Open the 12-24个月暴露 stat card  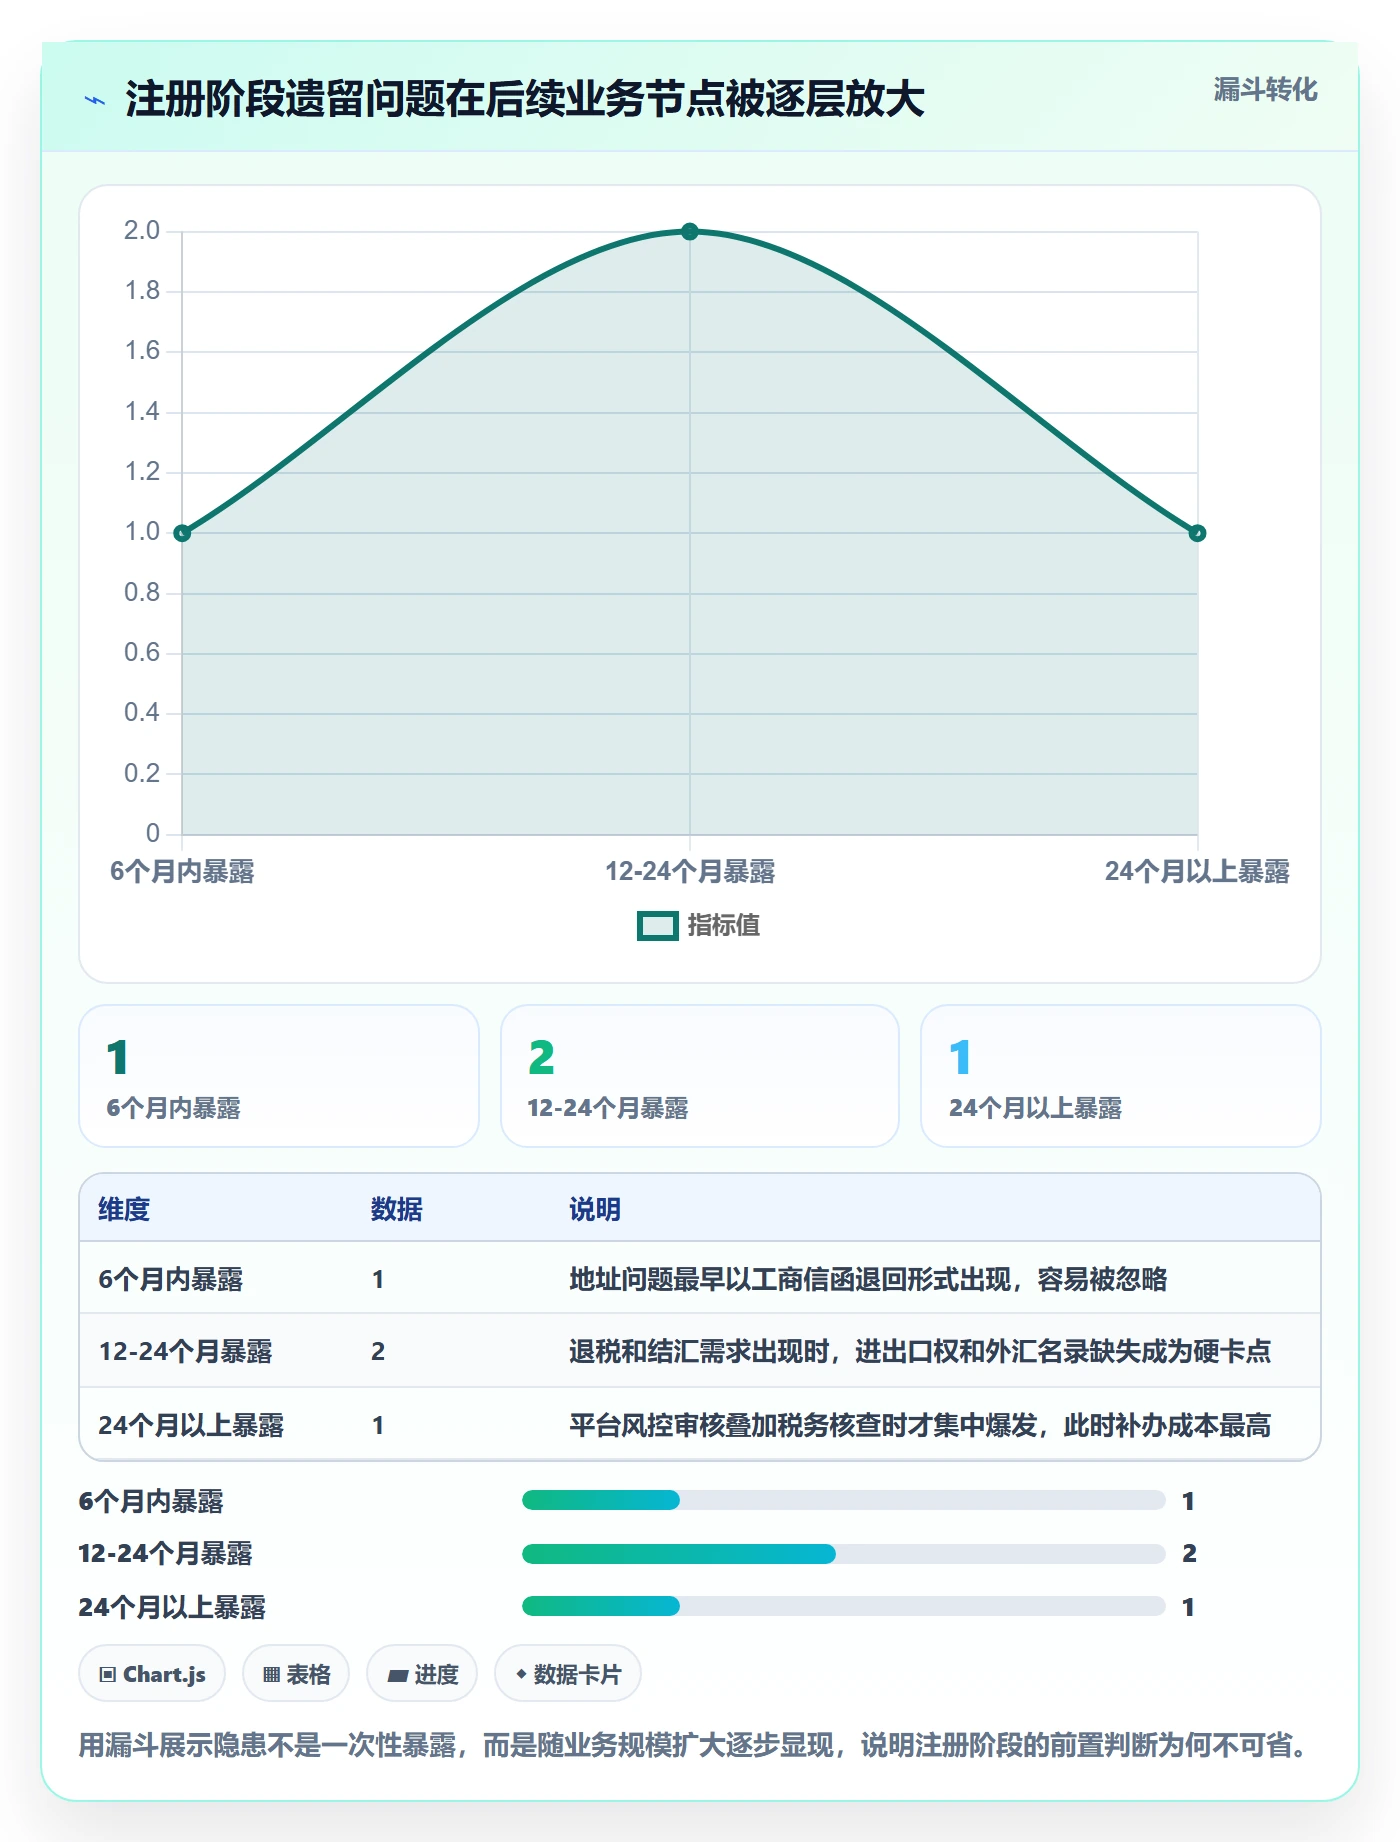(700, 1076)
